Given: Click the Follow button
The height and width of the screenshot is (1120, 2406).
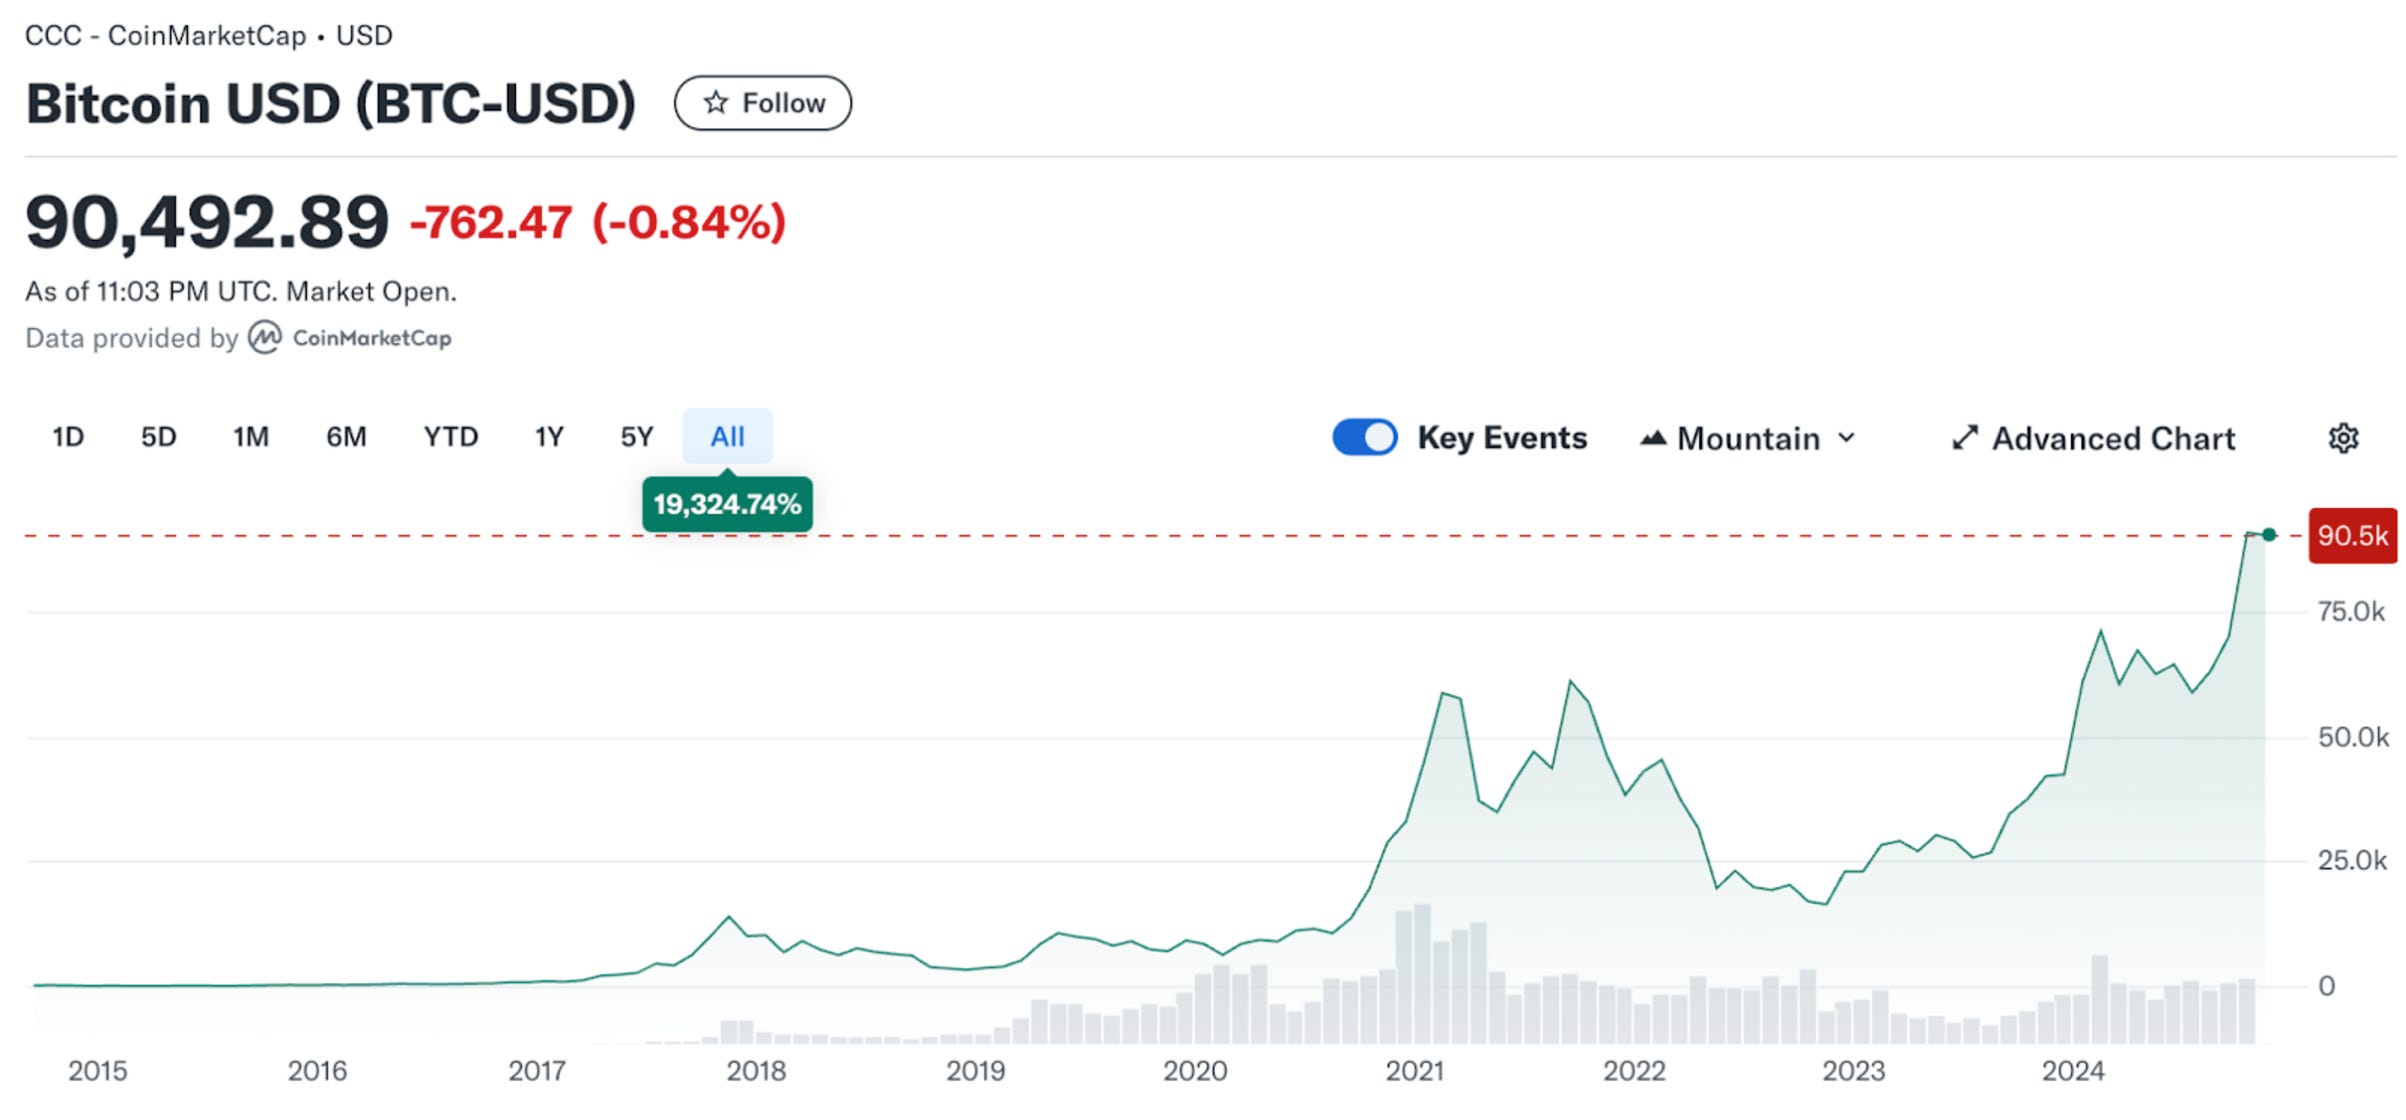Looking at the screenshot, I should (x=763, y=103).
